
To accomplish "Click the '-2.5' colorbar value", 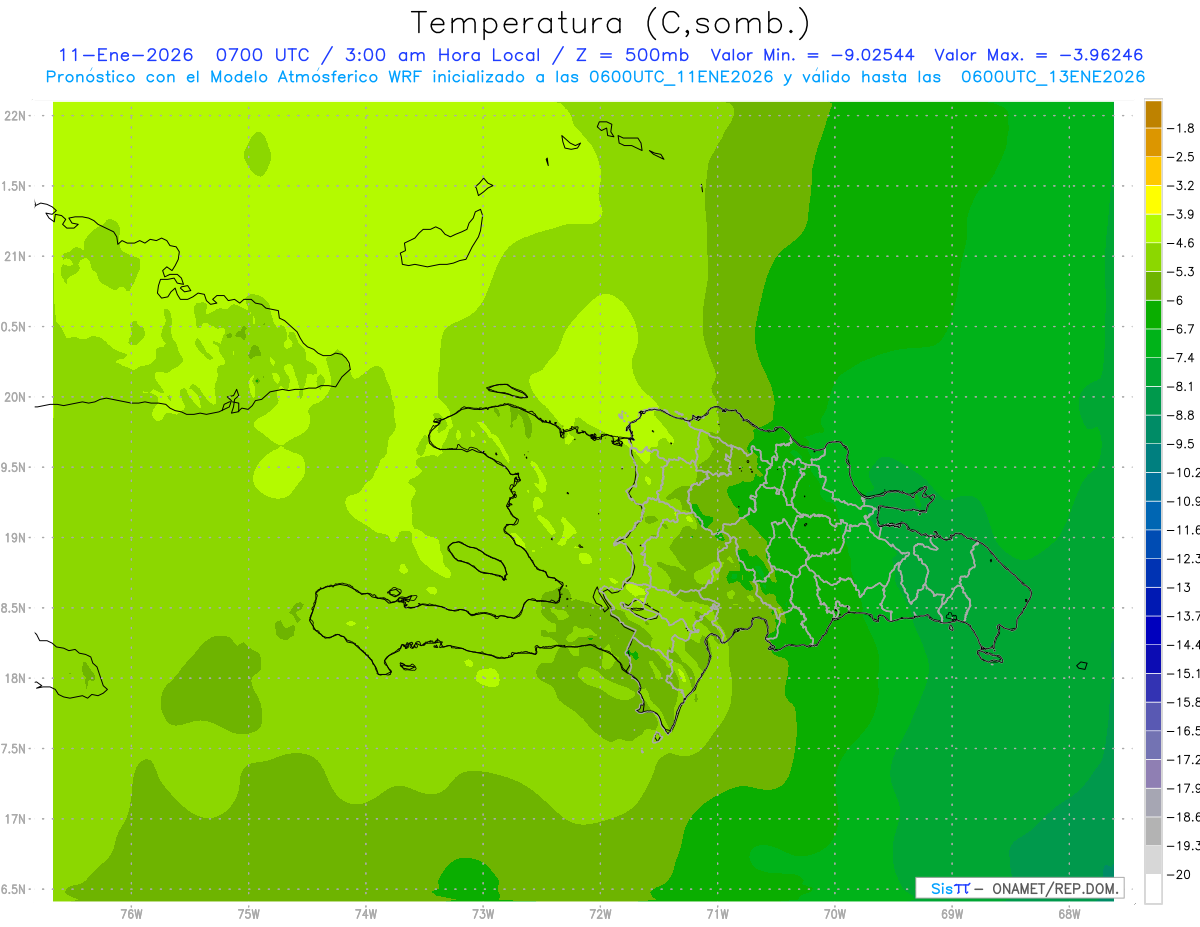I will 1182,157.
